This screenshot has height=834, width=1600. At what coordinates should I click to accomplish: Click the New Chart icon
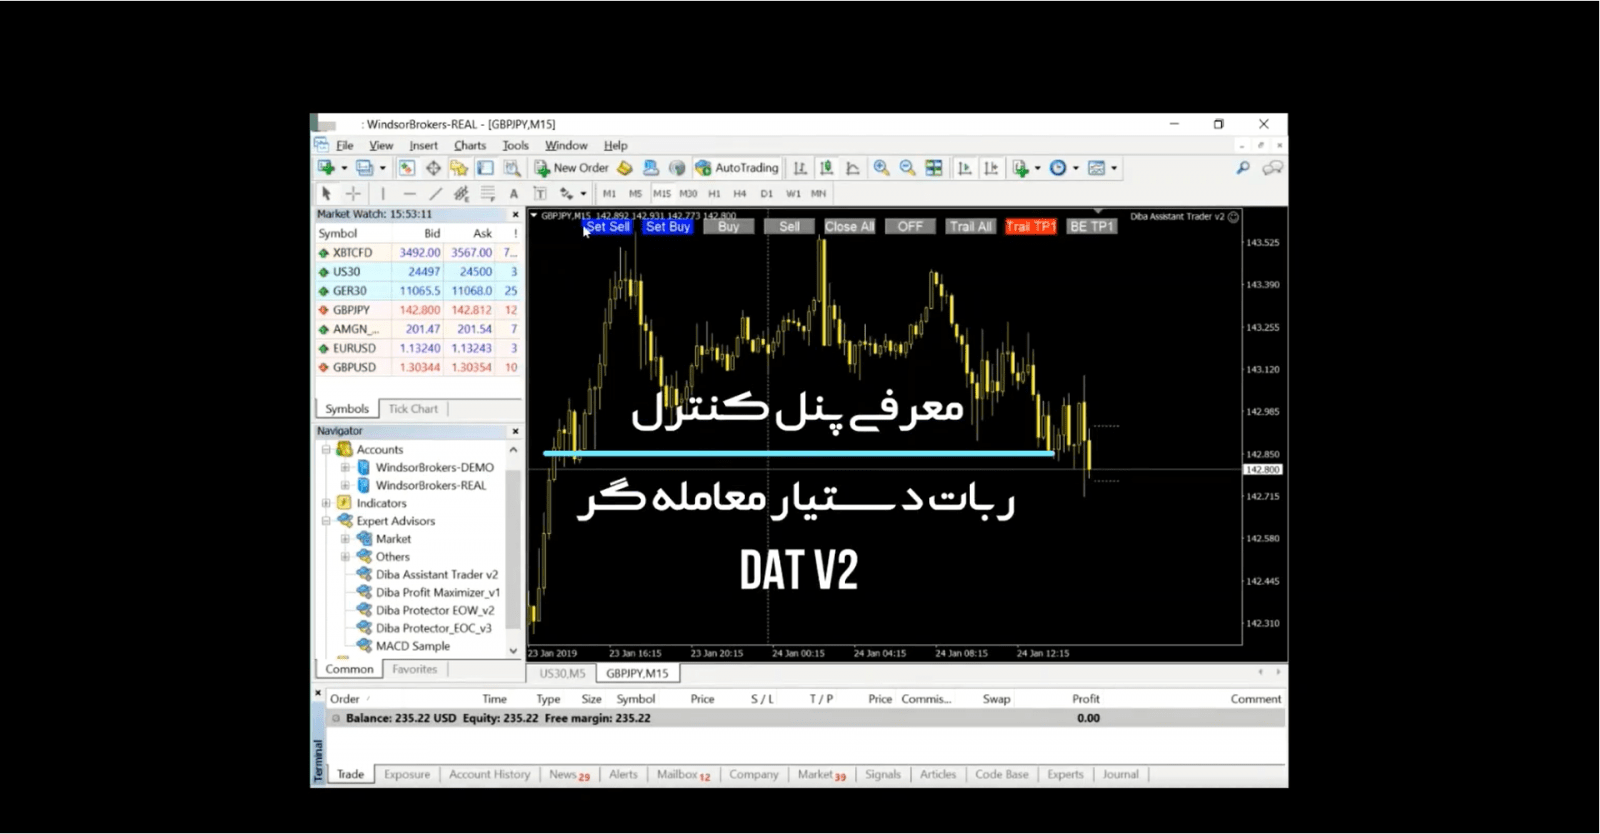click(326, 168)
